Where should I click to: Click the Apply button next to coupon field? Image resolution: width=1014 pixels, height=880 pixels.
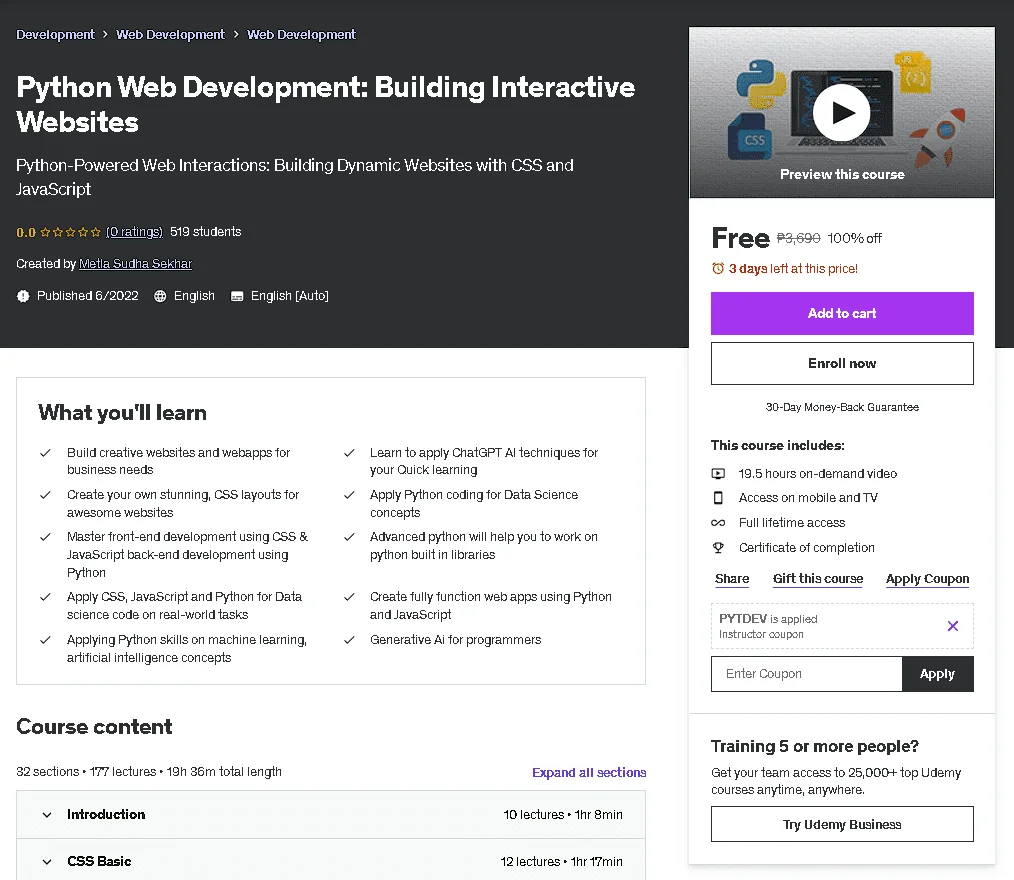click(x=937, y=674)
